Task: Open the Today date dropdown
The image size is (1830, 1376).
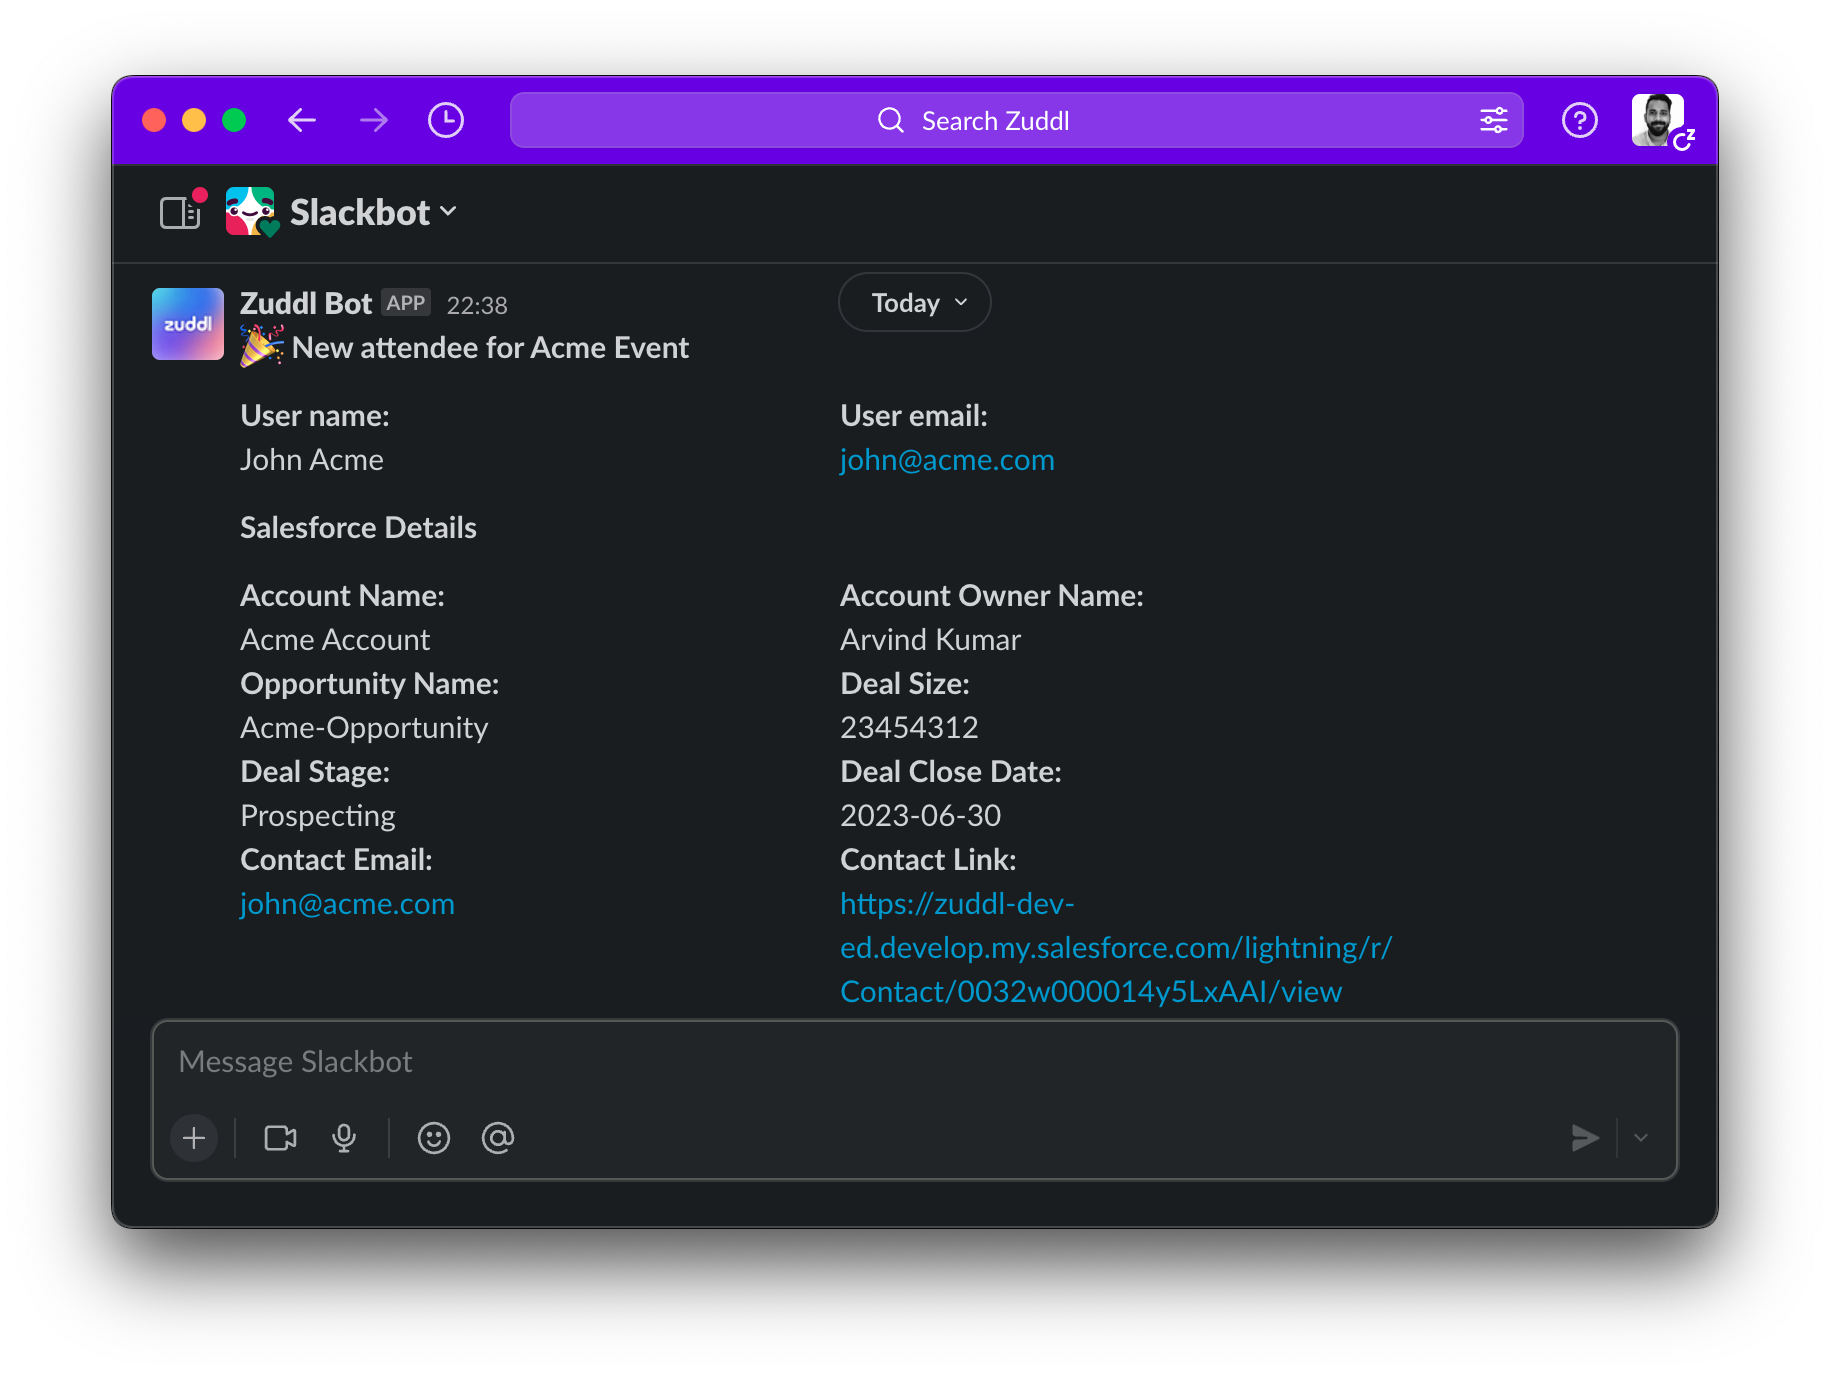Action: (x=914, y=303)
